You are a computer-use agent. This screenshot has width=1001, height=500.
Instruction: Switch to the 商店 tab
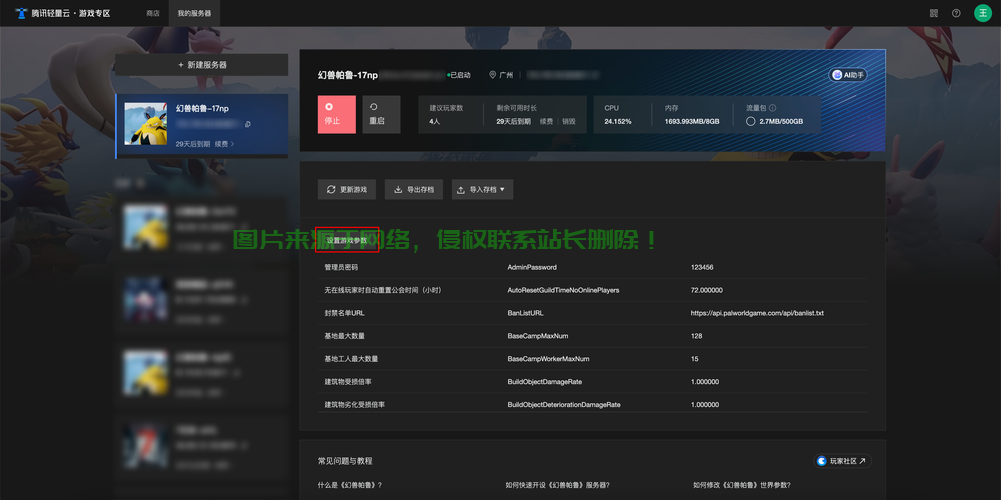[153, 13]
